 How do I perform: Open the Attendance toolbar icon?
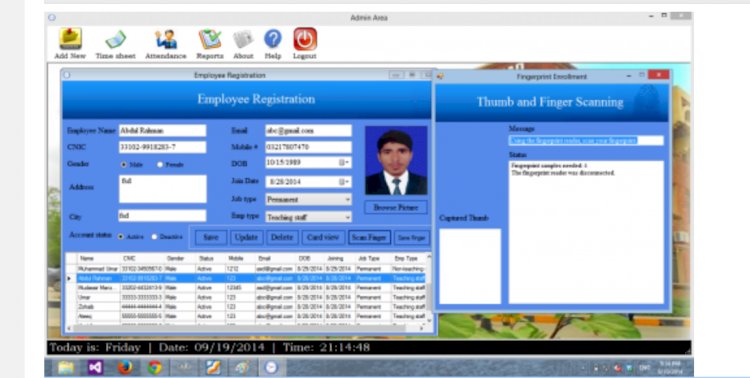pos(166,43)
